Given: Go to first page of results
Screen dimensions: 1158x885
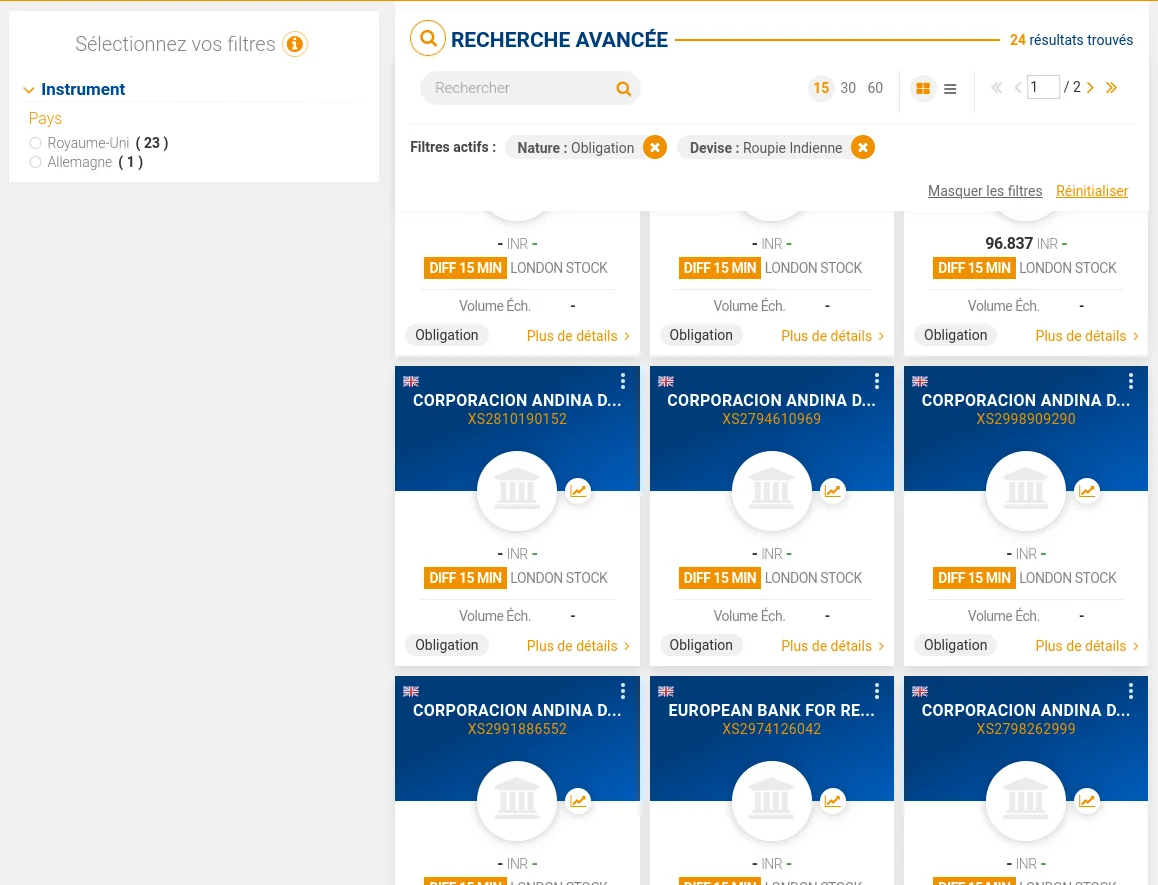Looking at the screenshot, I should pos(996,88).
